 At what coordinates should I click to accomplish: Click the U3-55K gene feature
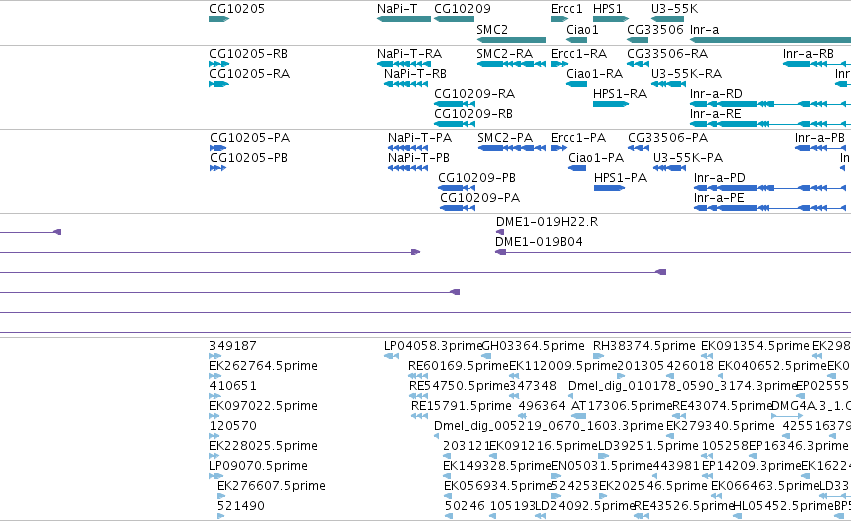(x=668, y=19)
